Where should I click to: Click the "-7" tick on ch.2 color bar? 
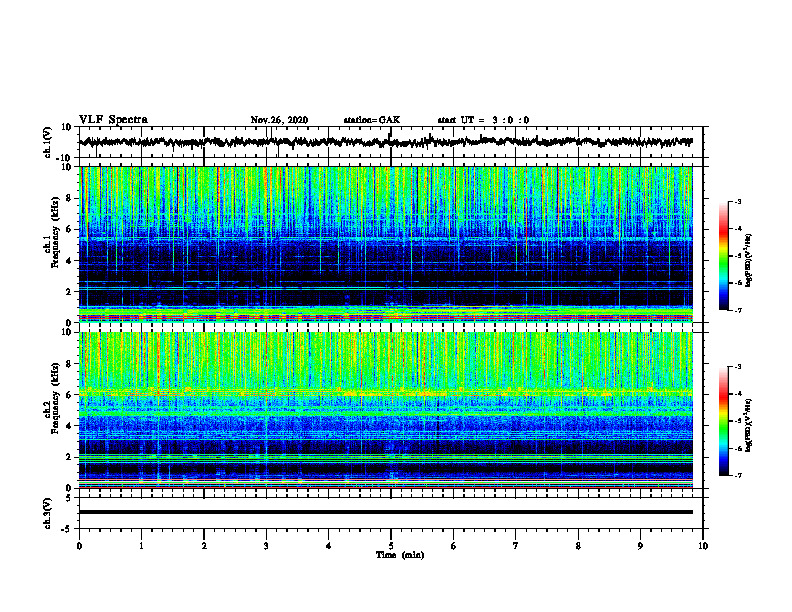point(737,476)
